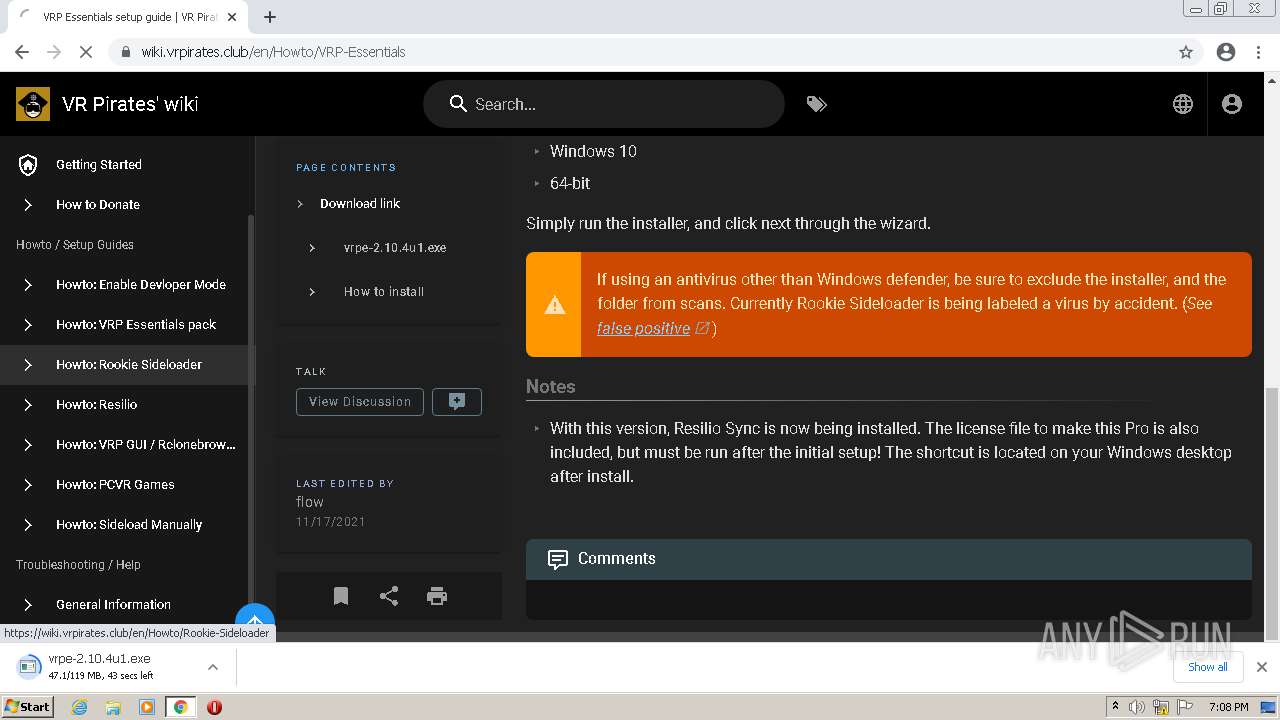Expand Howto: VRP Essentials pack chevron

point(28,325)
